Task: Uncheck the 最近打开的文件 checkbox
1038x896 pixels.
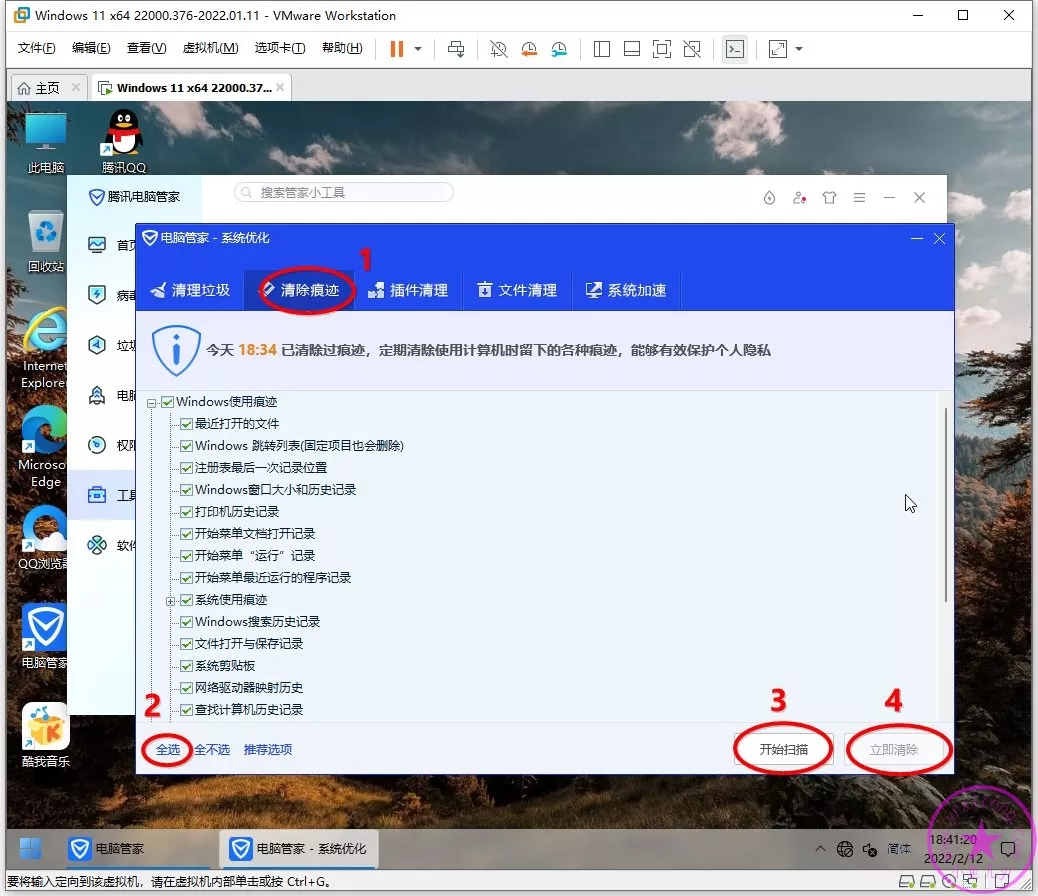Action: 187,424
